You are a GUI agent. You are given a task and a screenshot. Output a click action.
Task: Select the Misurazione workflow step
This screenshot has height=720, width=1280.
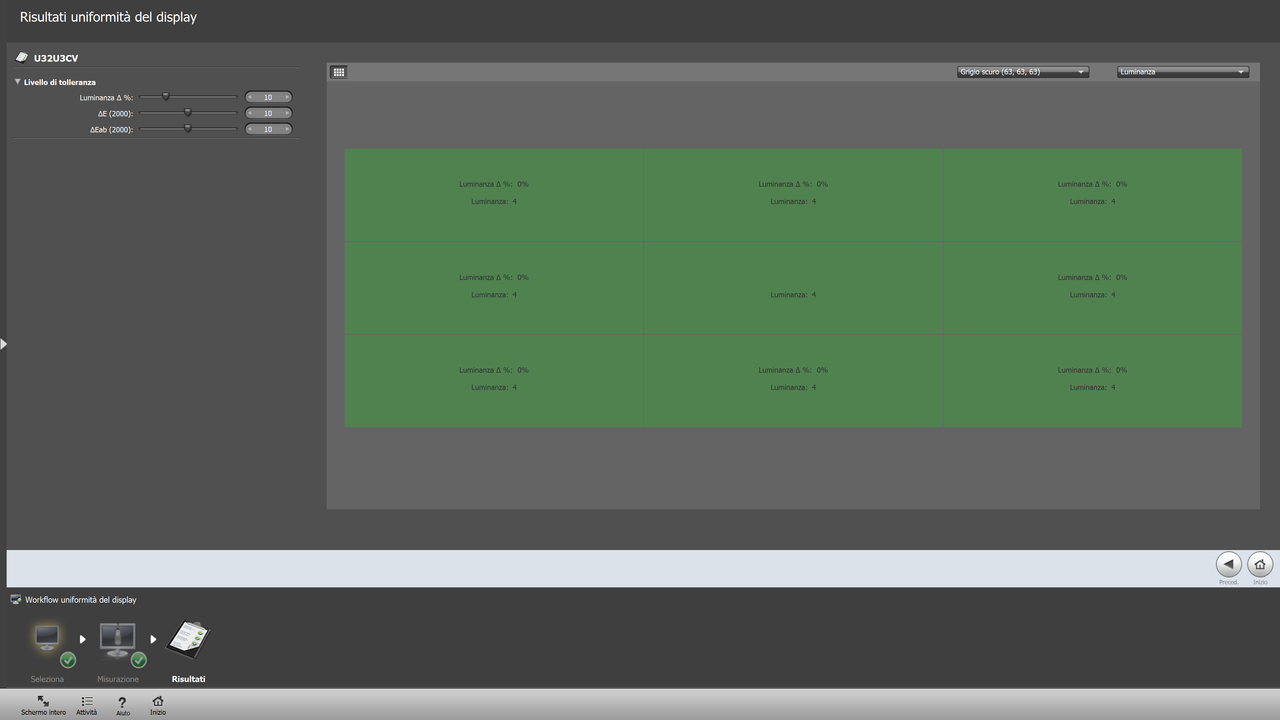[118, 648]
